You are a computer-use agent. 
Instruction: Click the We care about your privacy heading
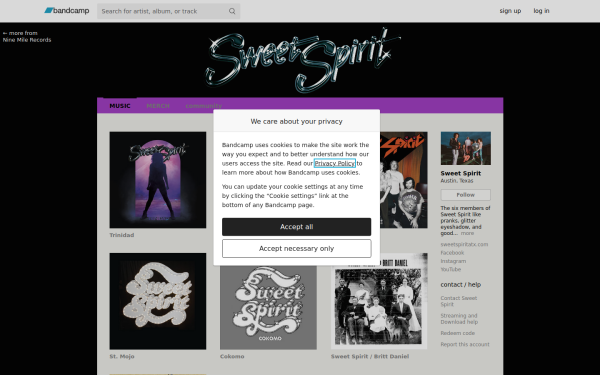click(x=297, y=121)
